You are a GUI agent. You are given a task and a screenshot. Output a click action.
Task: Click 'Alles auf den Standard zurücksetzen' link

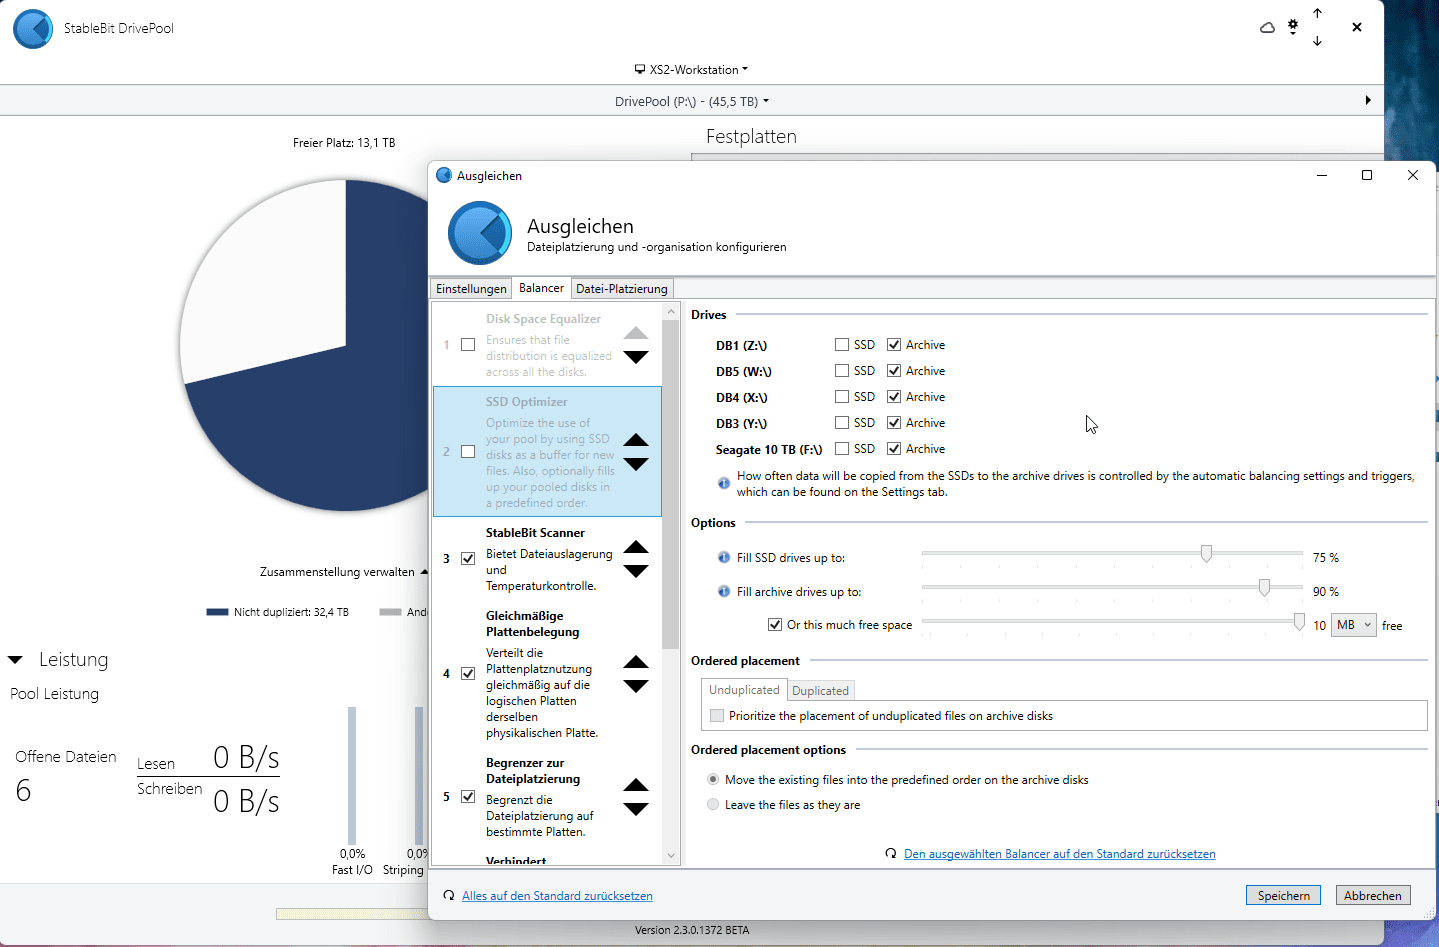[x=557, y=895]
